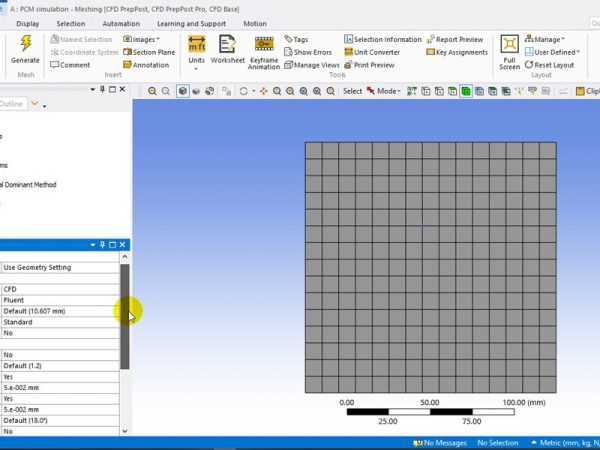Select the Default (1.2) growth rate cell

click(60, 366)
